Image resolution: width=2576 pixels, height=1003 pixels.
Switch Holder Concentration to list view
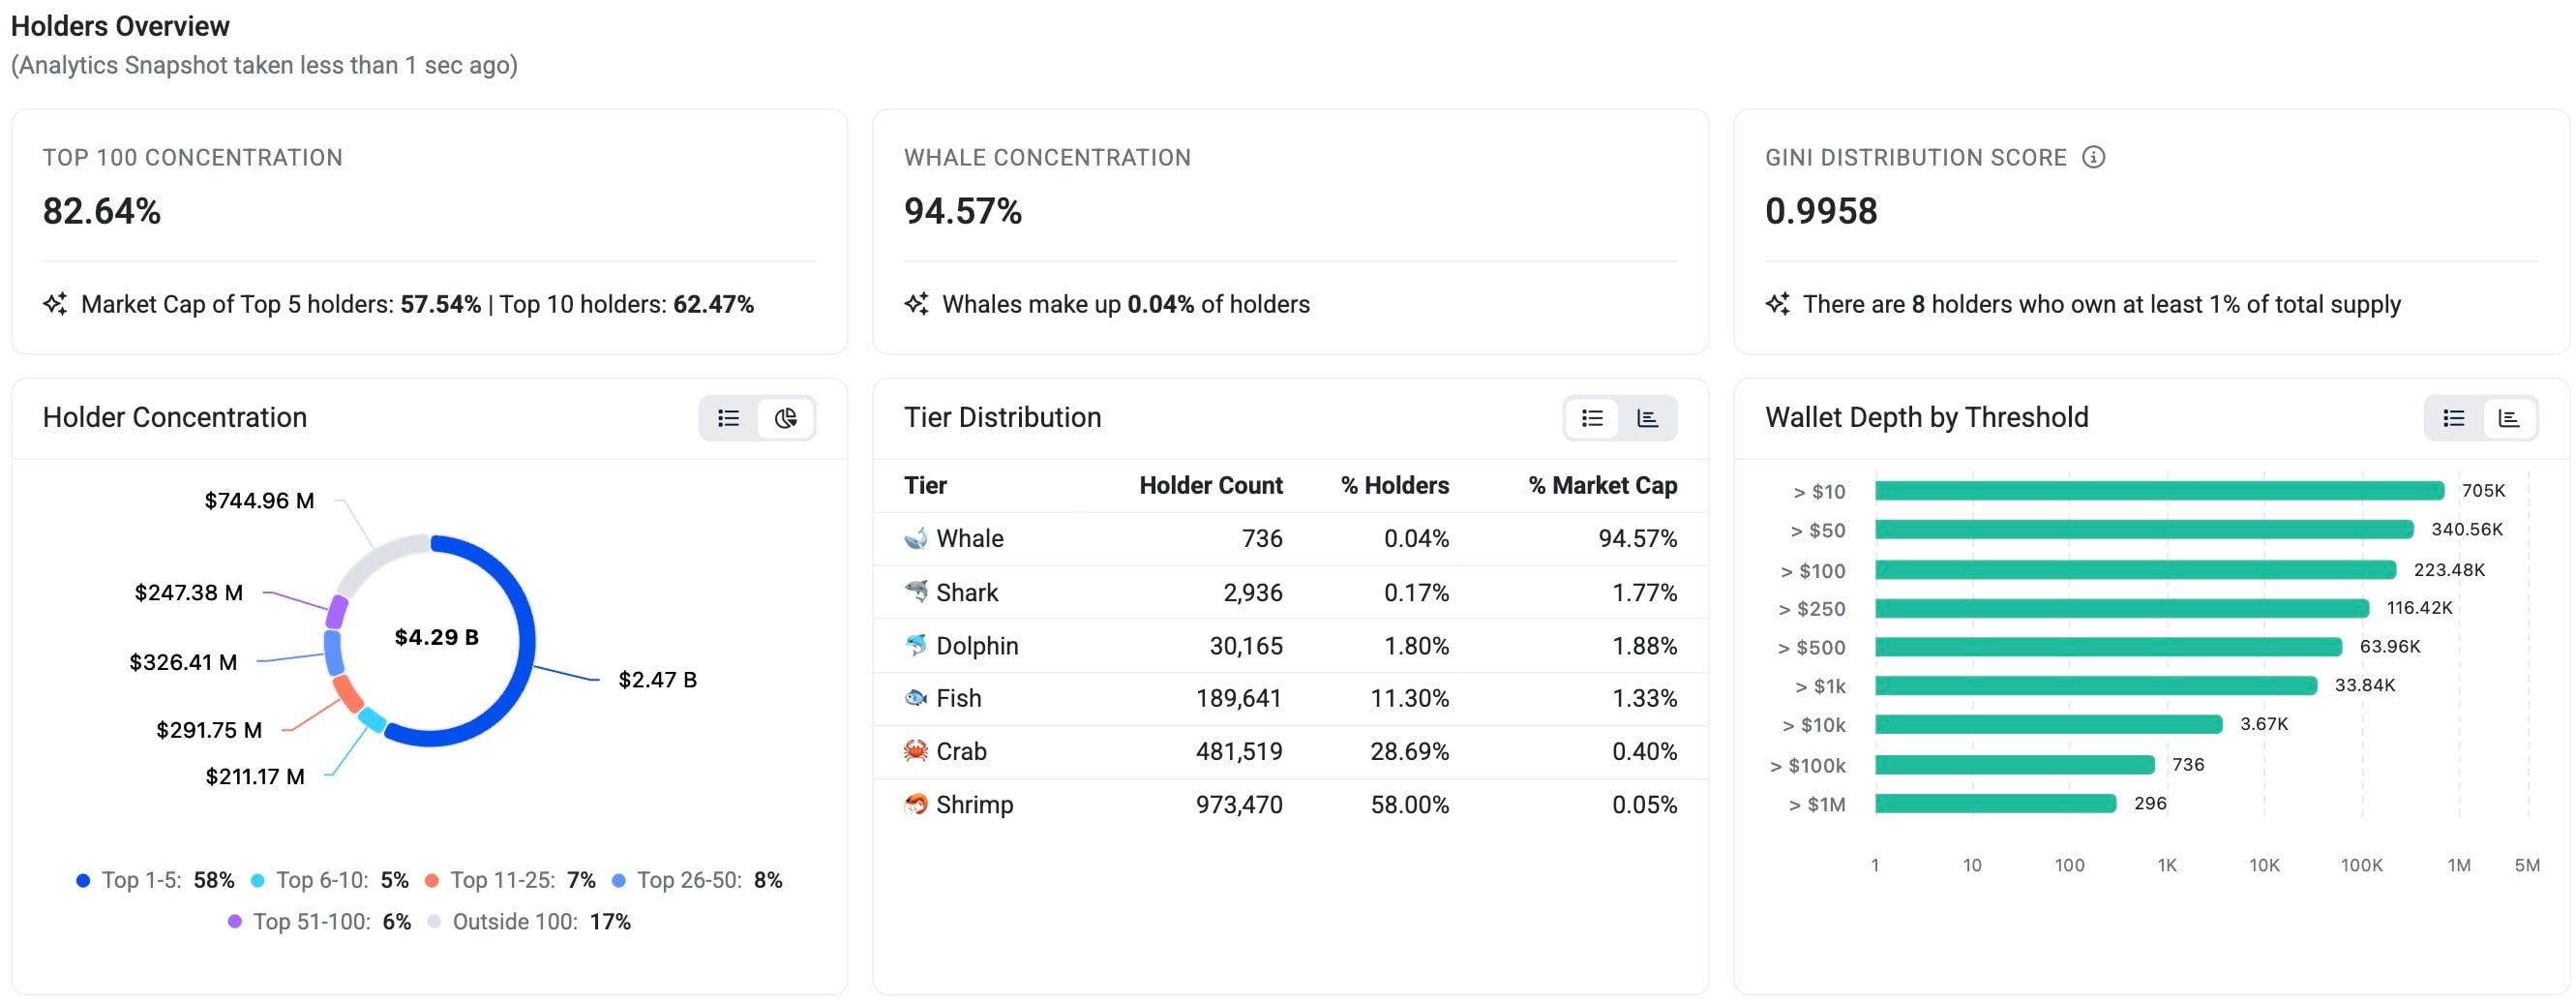(x=729, y=418)
